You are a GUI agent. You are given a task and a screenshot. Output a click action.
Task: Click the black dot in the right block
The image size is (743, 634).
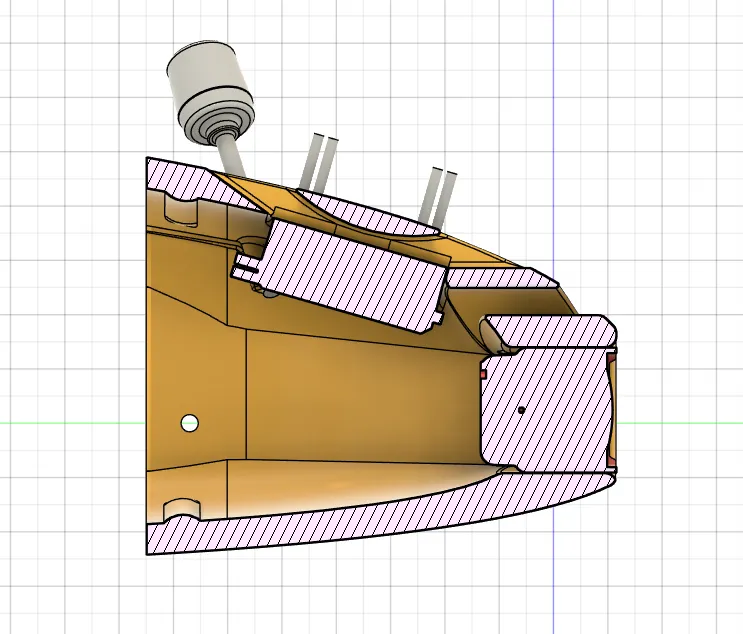click(x=521, y=410)
